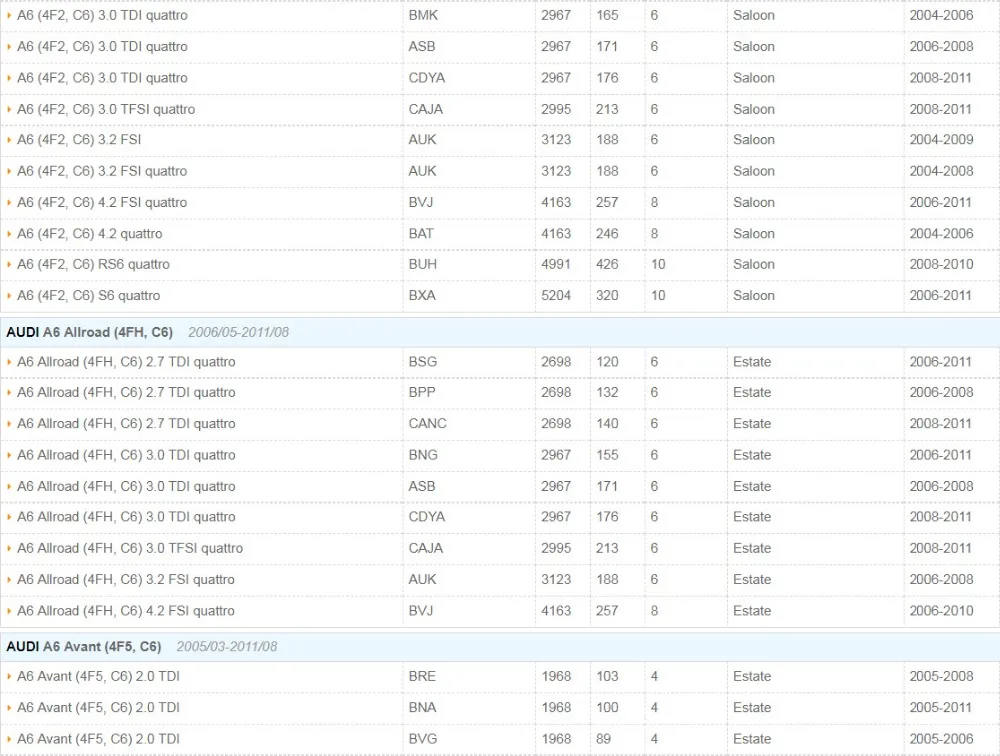Open the A6 (4F2, C6) 3.0 TFSI quattro saloon entry

coord(106,110)
